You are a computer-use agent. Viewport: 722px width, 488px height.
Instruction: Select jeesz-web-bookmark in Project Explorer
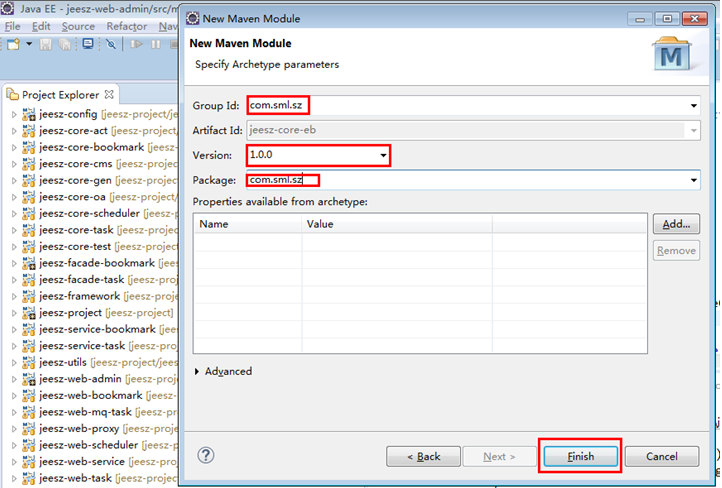tap(91, 395)
